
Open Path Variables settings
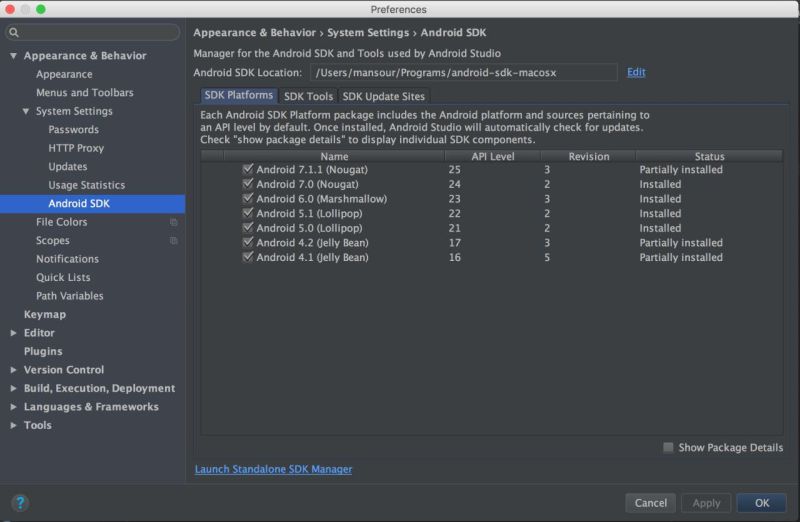click(x=69, y=295)
